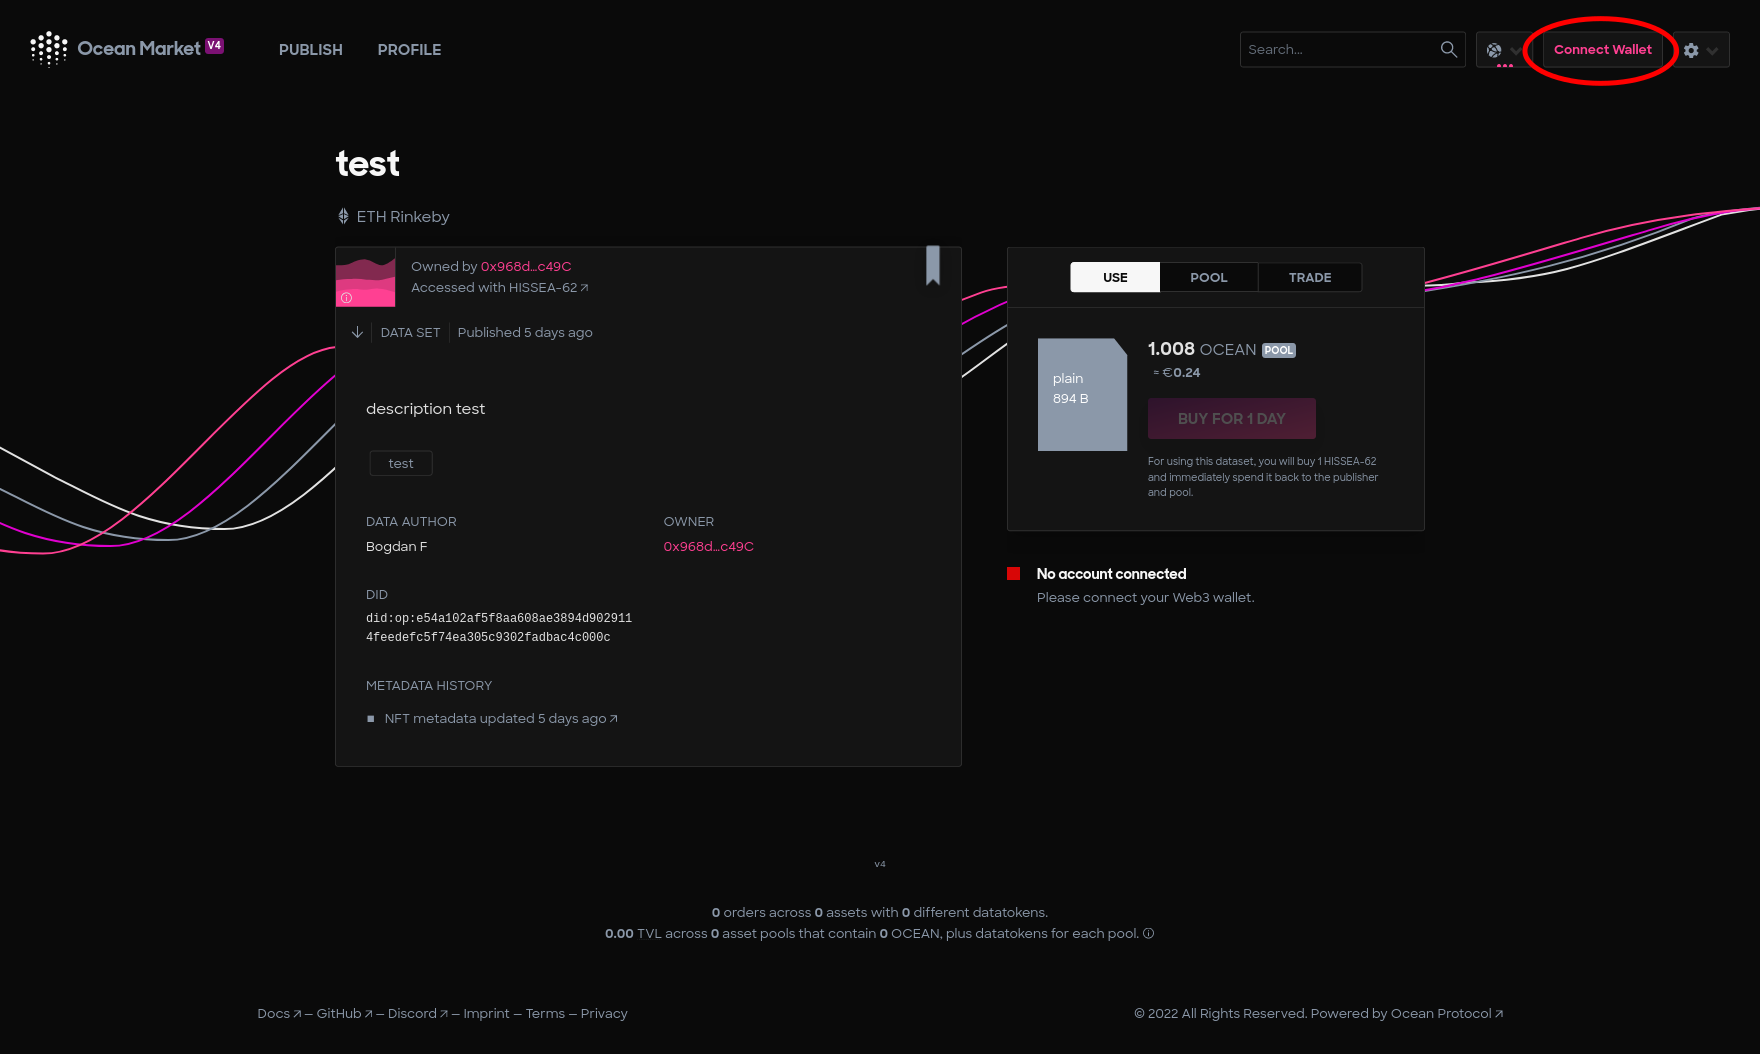Click the DID text did:op:e54a102a...
The height and width of the screenshot is (1054, 1760).
499,628
